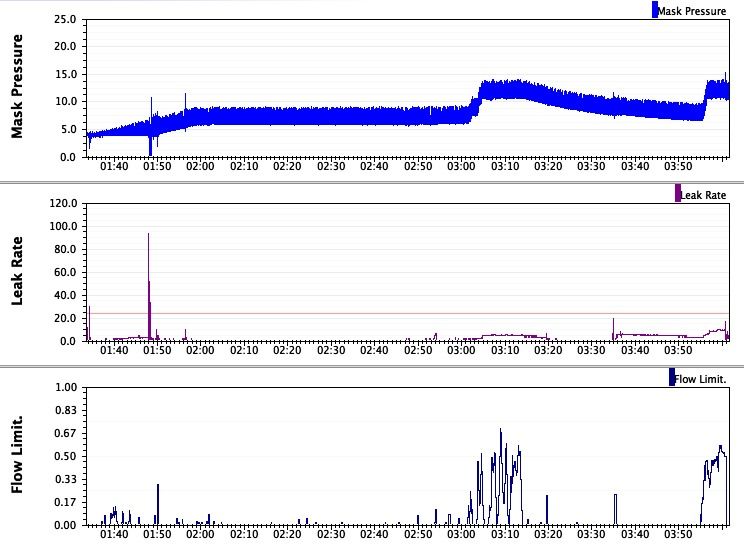Click the vertical Mask Pressure graph title

point(17,87)
